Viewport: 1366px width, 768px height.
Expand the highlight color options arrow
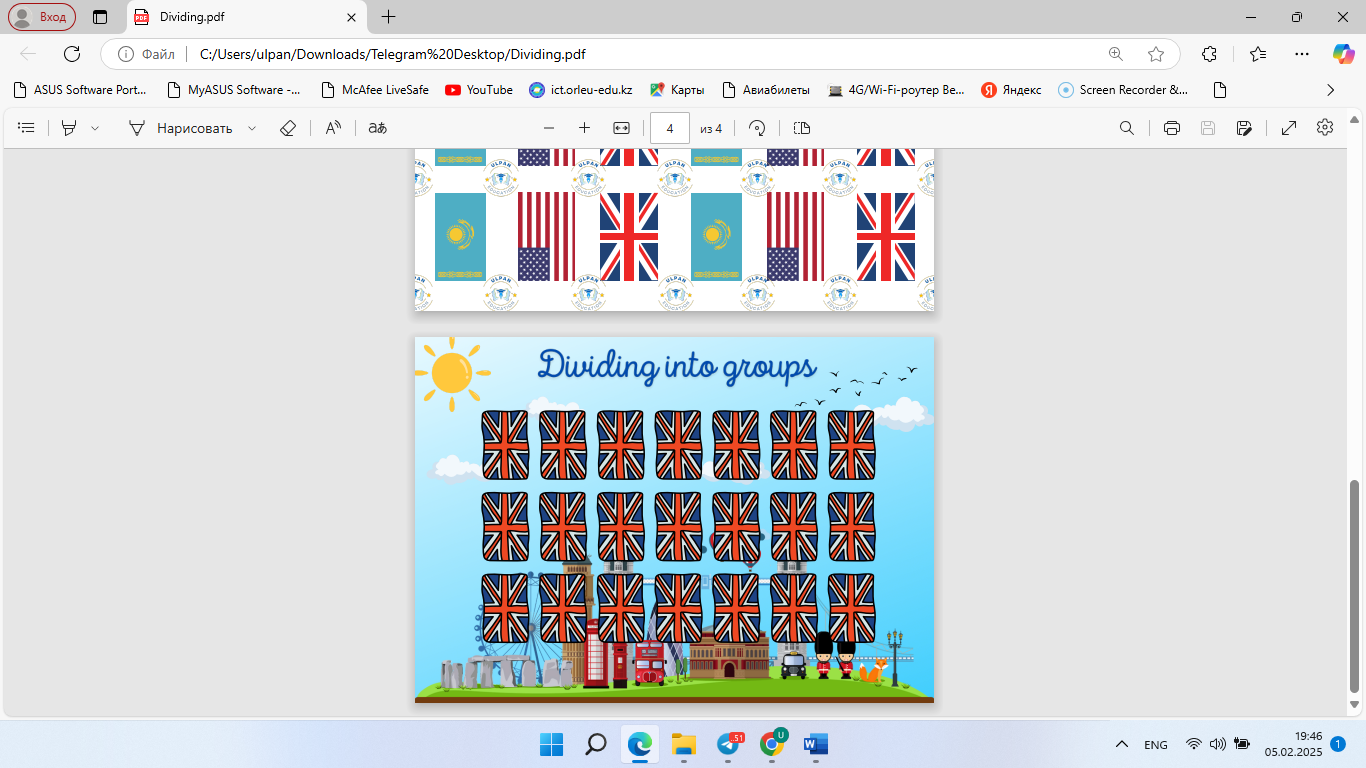(x=95, y=128)
